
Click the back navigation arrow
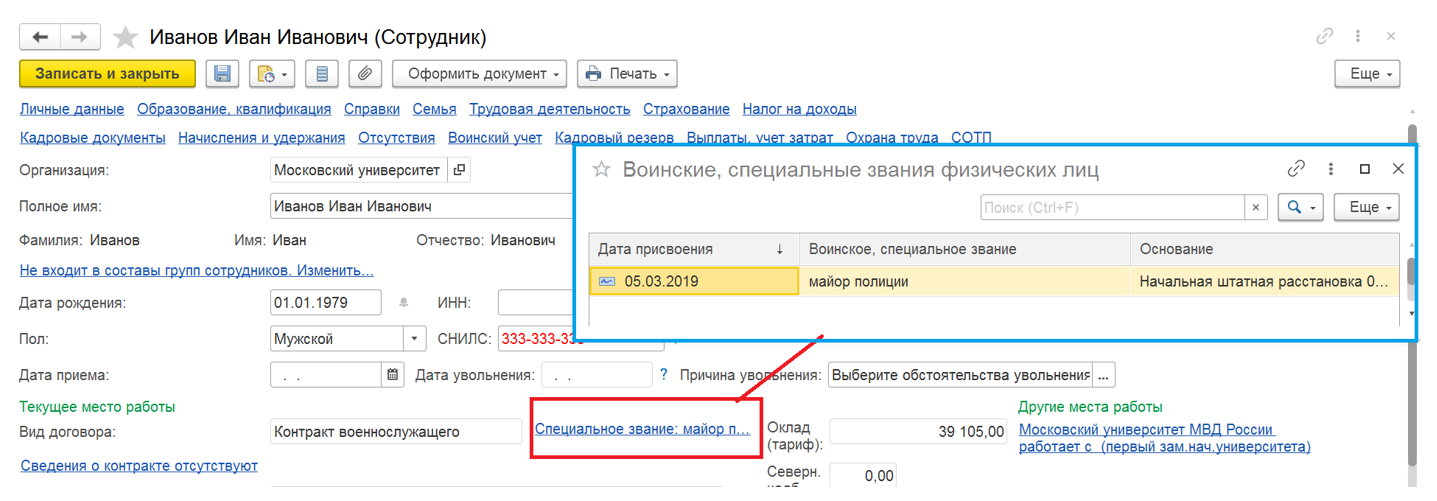tap(40, 37)
